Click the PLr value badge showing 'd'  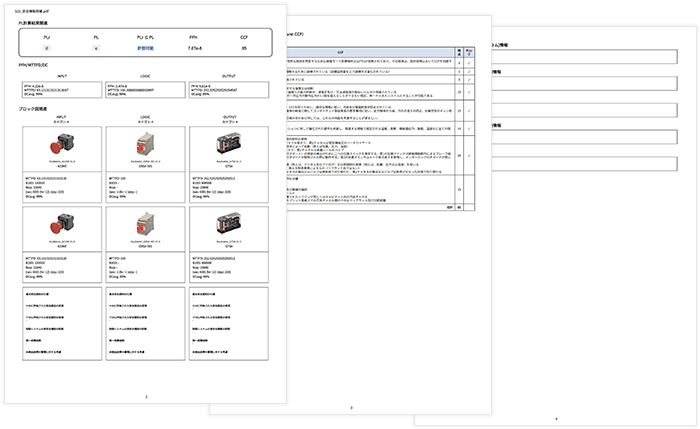[x=47, y=48]
